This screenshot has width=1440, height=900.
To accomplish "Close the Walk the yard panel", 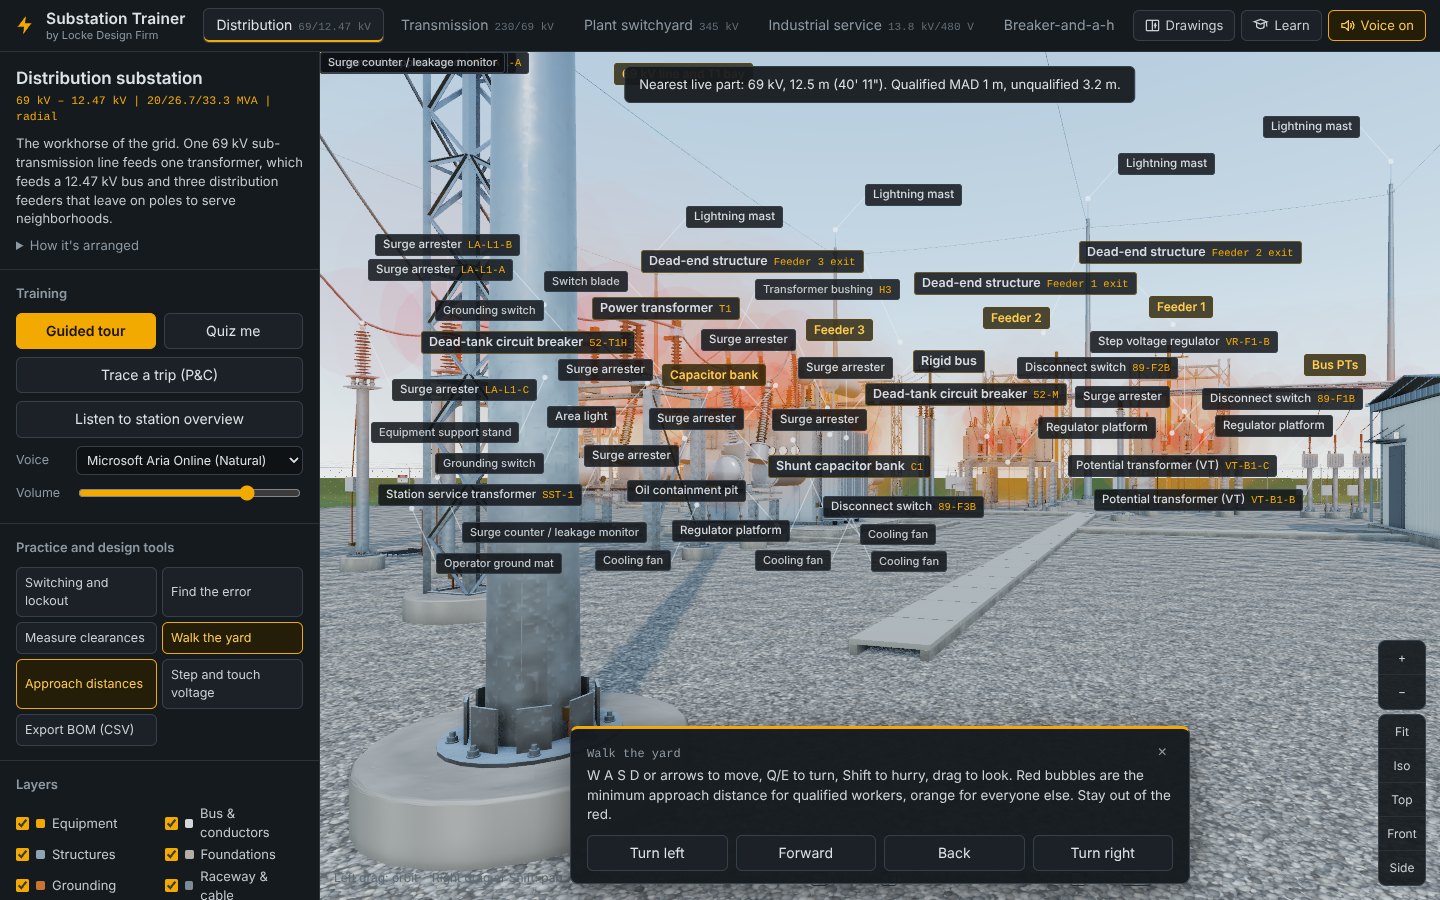I will tap(1162, 751).
